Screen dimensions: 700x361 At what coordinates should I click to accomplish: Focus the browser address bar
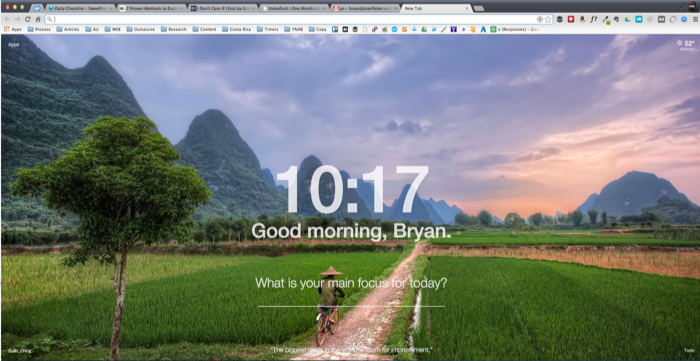pos(295,19)
